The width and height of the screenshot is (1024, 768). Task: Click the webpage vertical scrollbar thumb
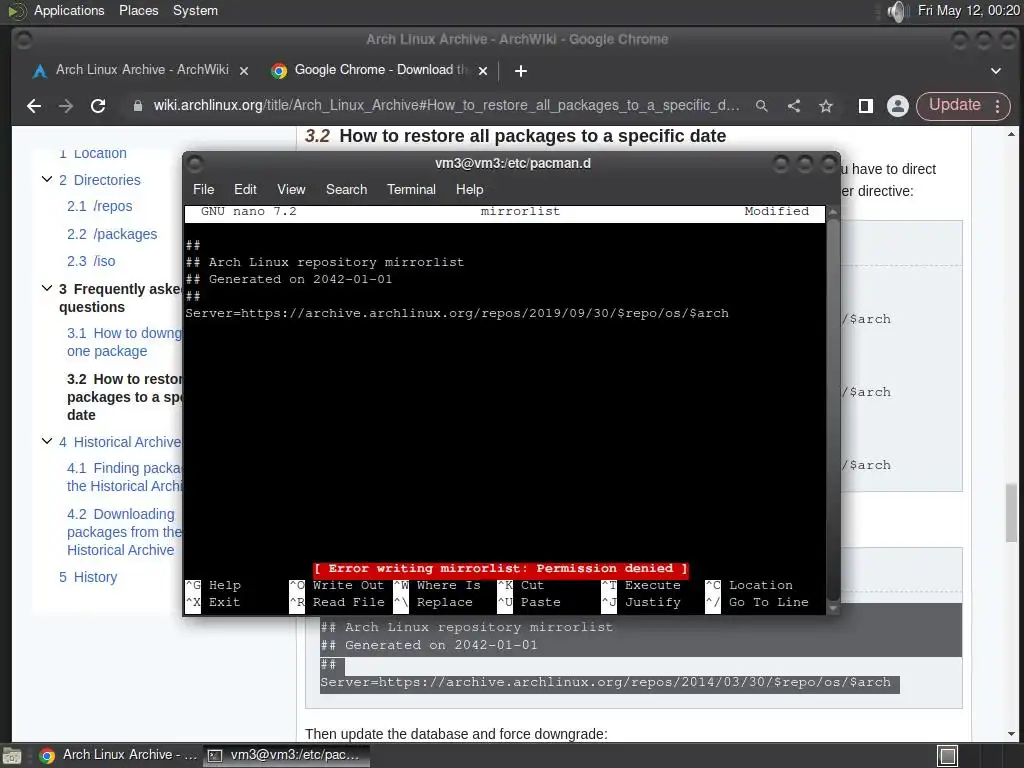point(1011,513)
